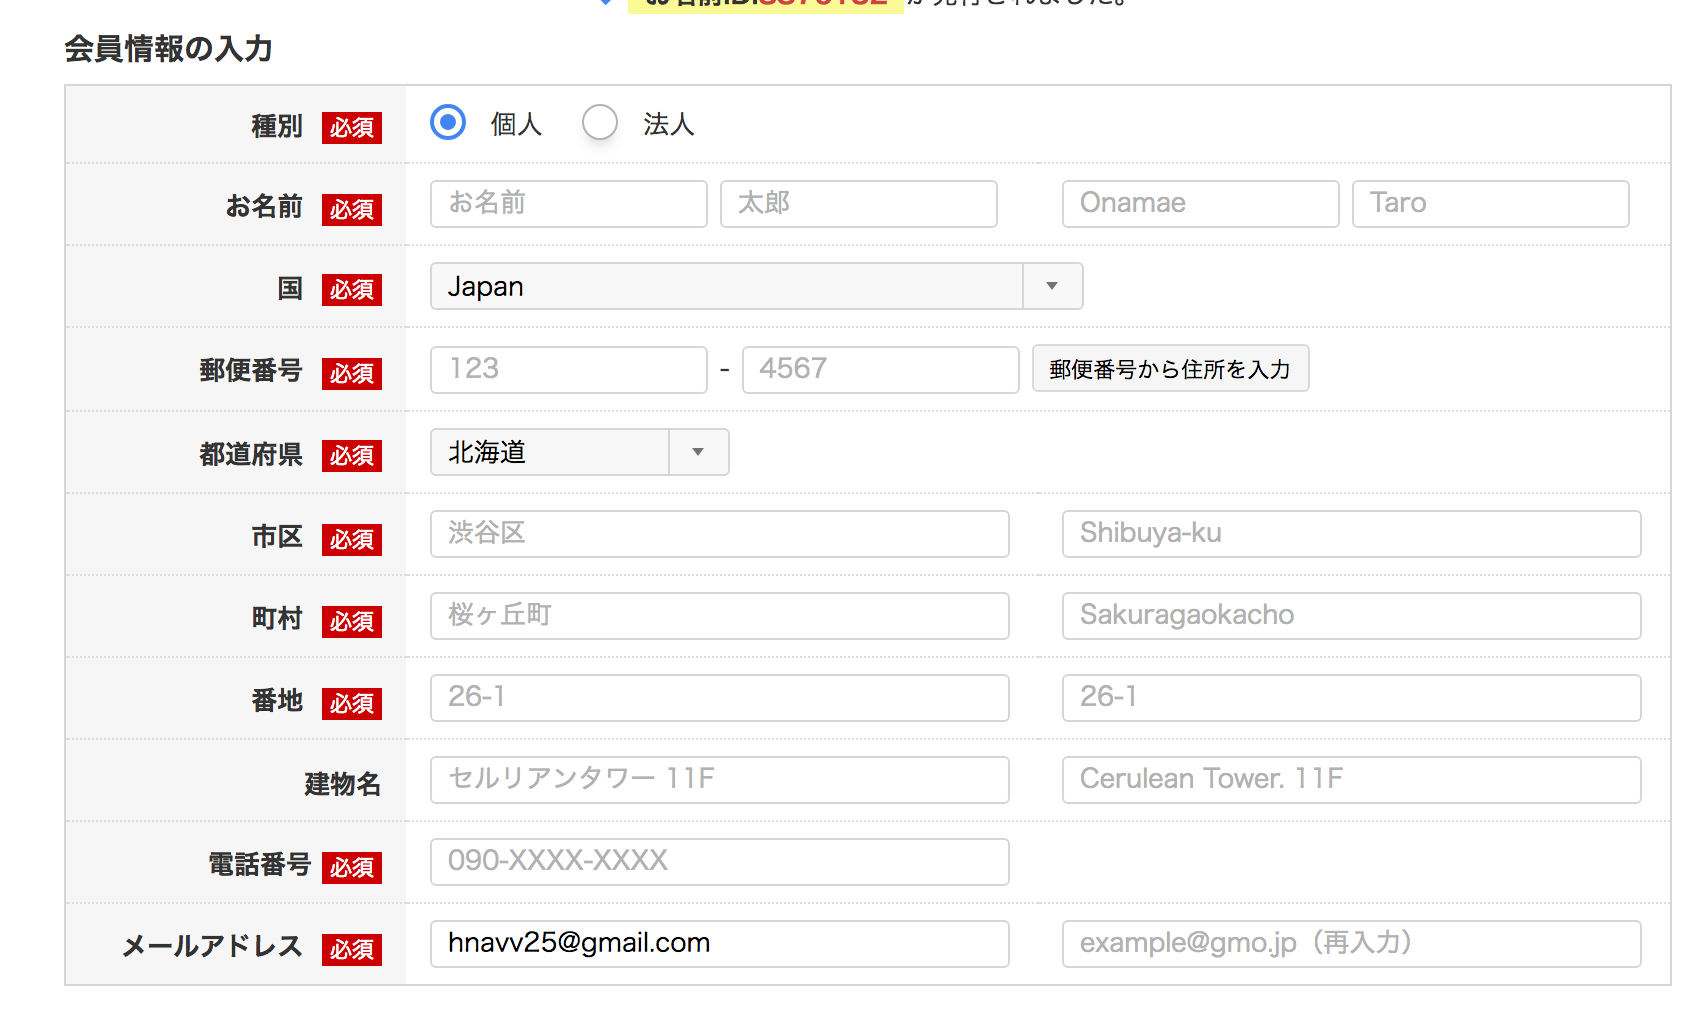Click the 4567 postal code field
Viewport: 1708px width, 1032px height.
click(880, 370)
